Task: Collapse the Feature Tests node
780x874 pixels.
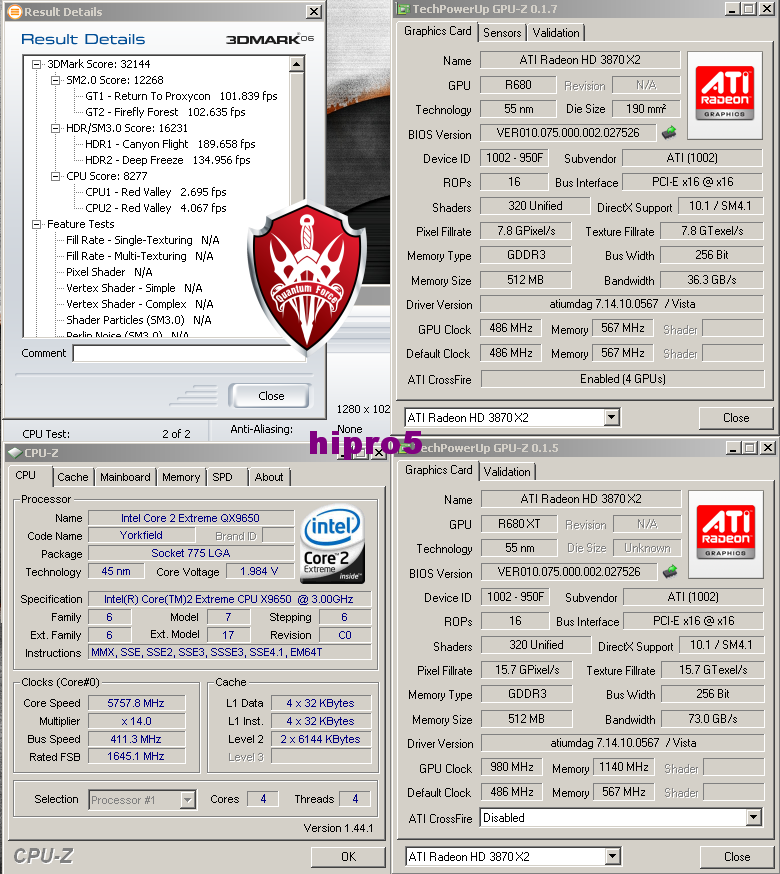Action: (37, 224)
